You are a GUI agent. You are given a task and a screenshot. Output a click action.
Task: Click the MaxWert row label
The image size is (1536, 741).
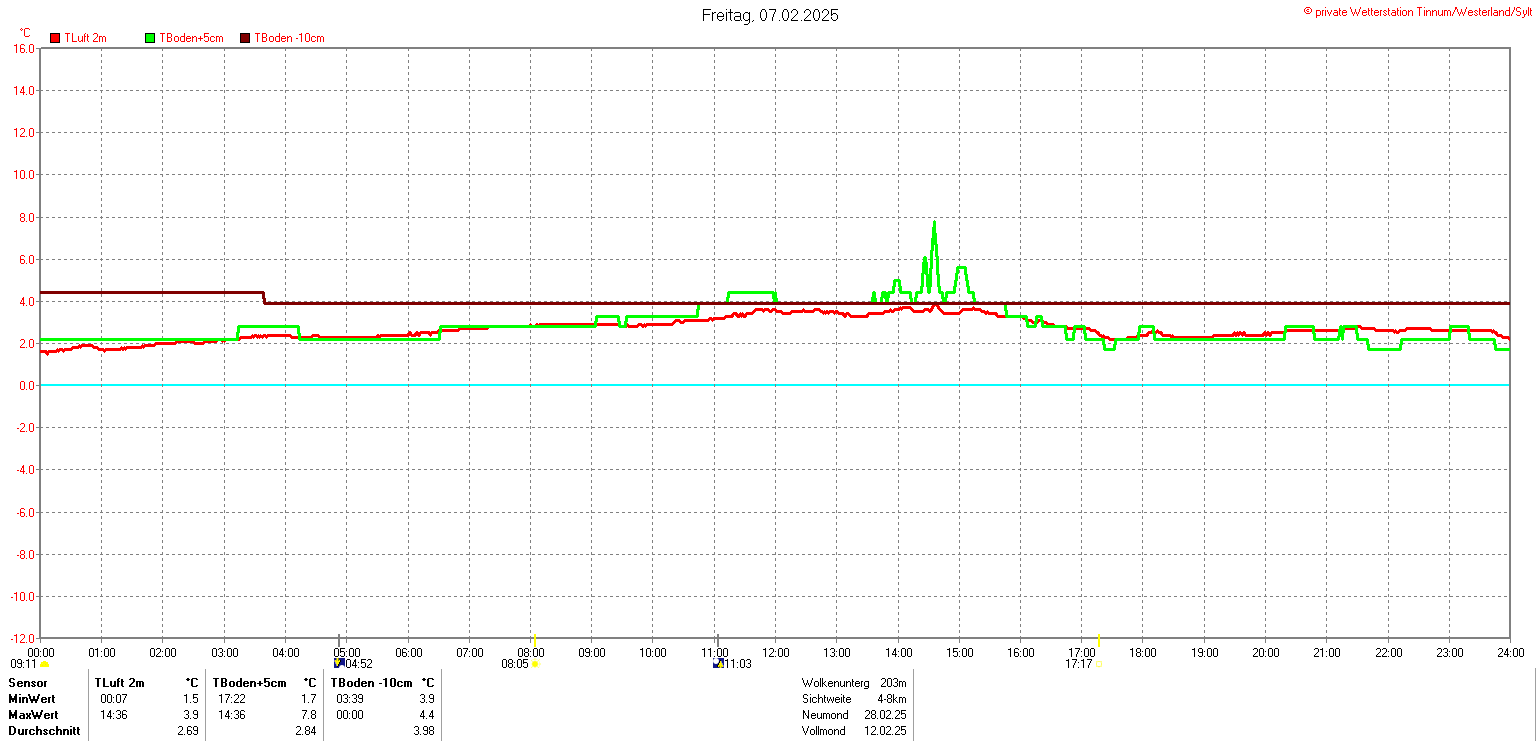pyautogui.click(x=33, y=715)
